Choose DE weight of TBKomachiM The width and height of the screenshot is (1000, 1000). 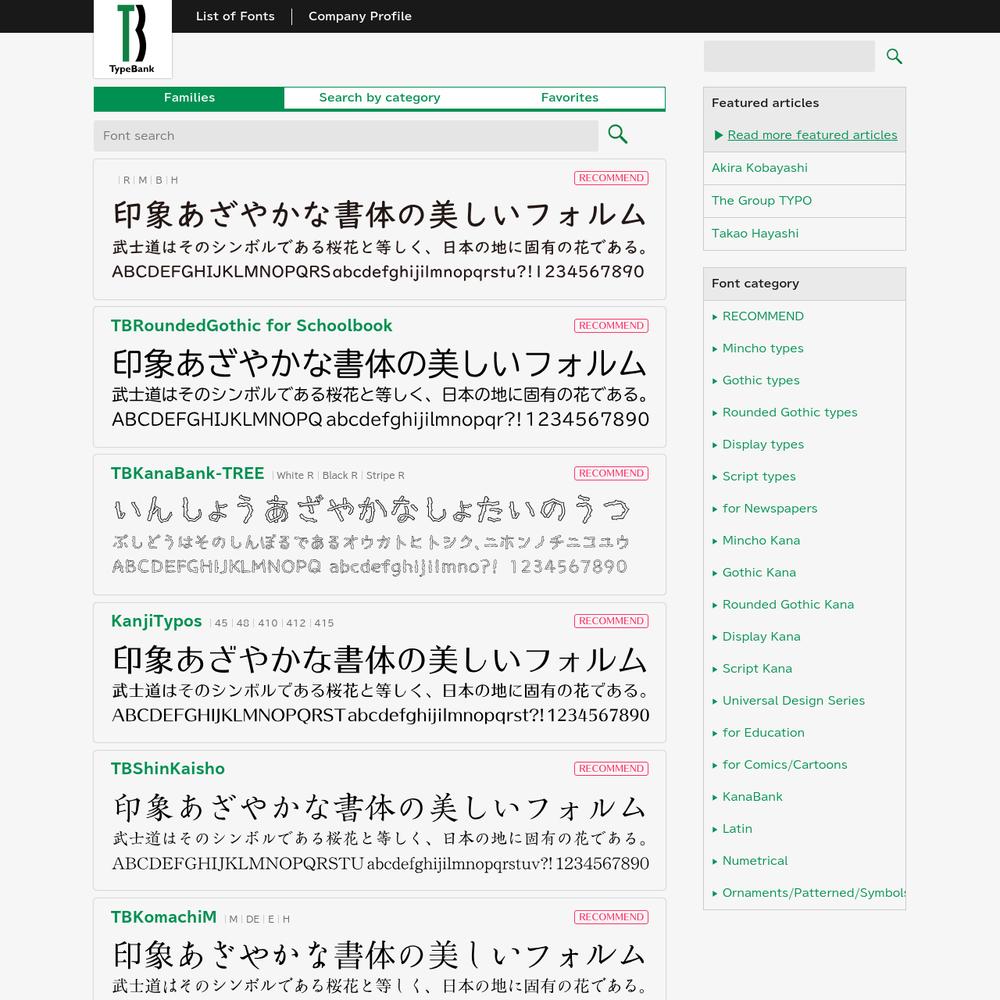(253, 919)
